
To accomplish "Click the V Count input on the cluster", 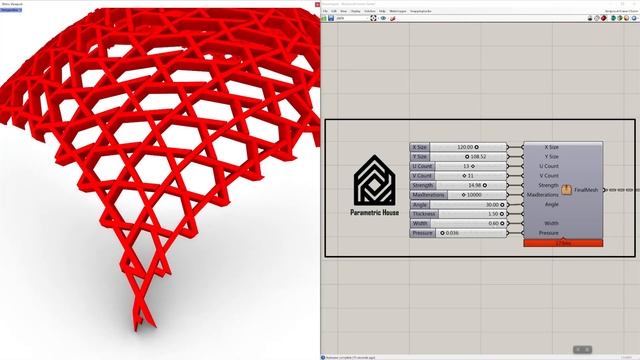I will [549, 176].
